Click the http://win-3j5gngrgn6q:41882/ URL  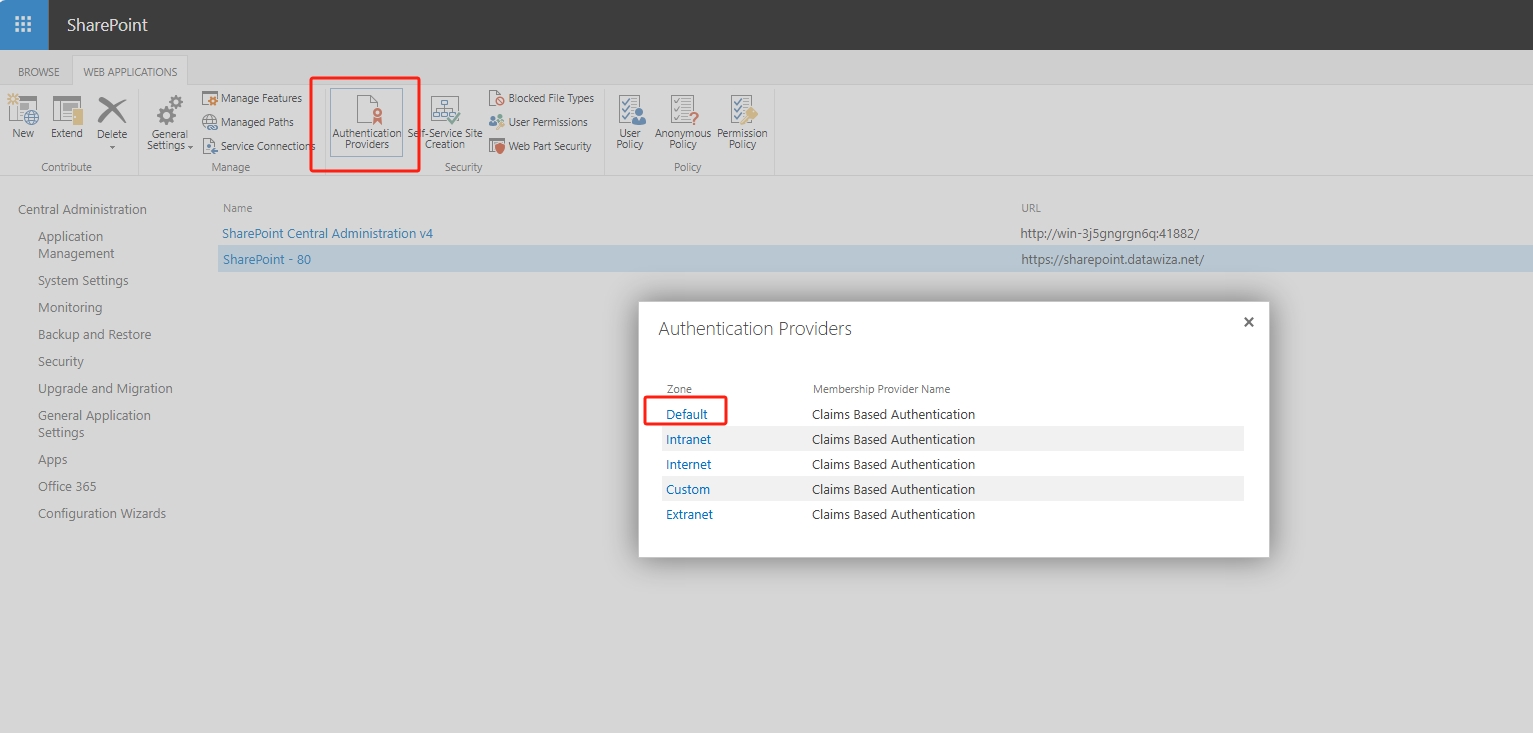pyautogui.click(x=1110, y=233)
